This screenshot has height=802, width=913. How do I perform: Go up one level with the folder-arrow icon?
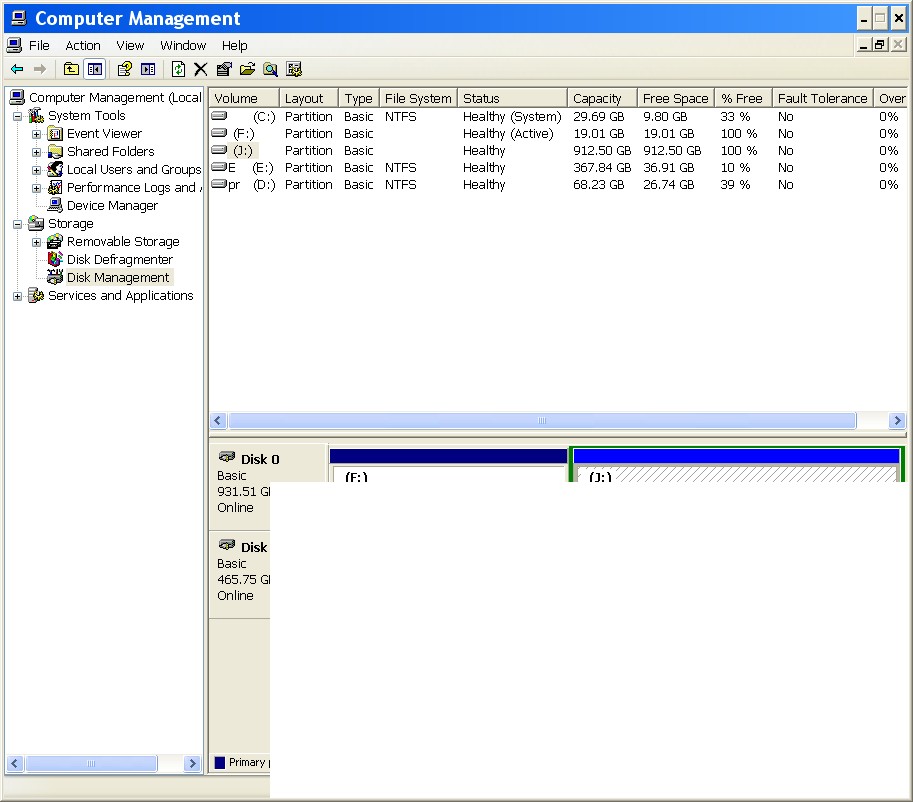click(x=71, y=69)
